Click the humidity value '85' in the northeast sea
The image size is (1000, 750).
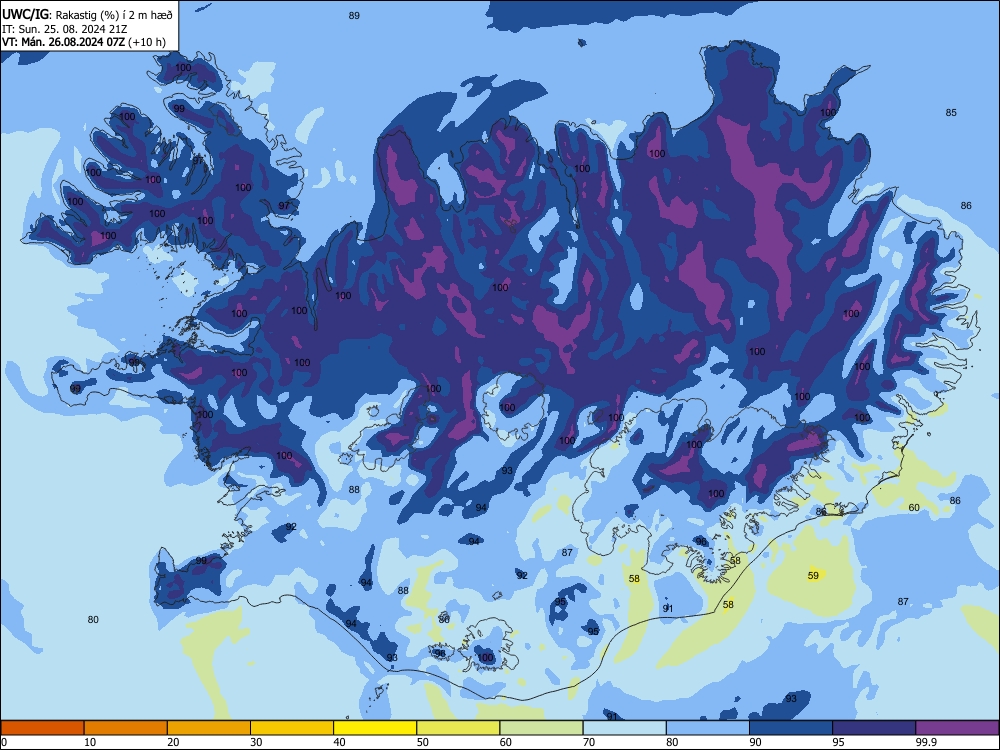point(951,112)
